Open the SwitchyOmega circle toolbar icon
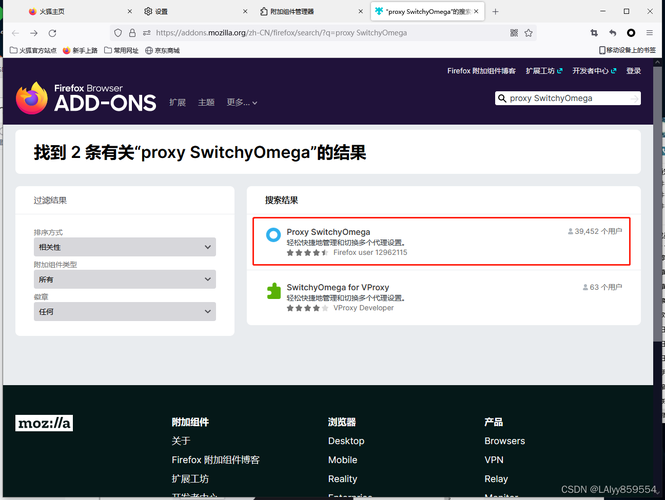665x500 pixels. tap(631, 33)
